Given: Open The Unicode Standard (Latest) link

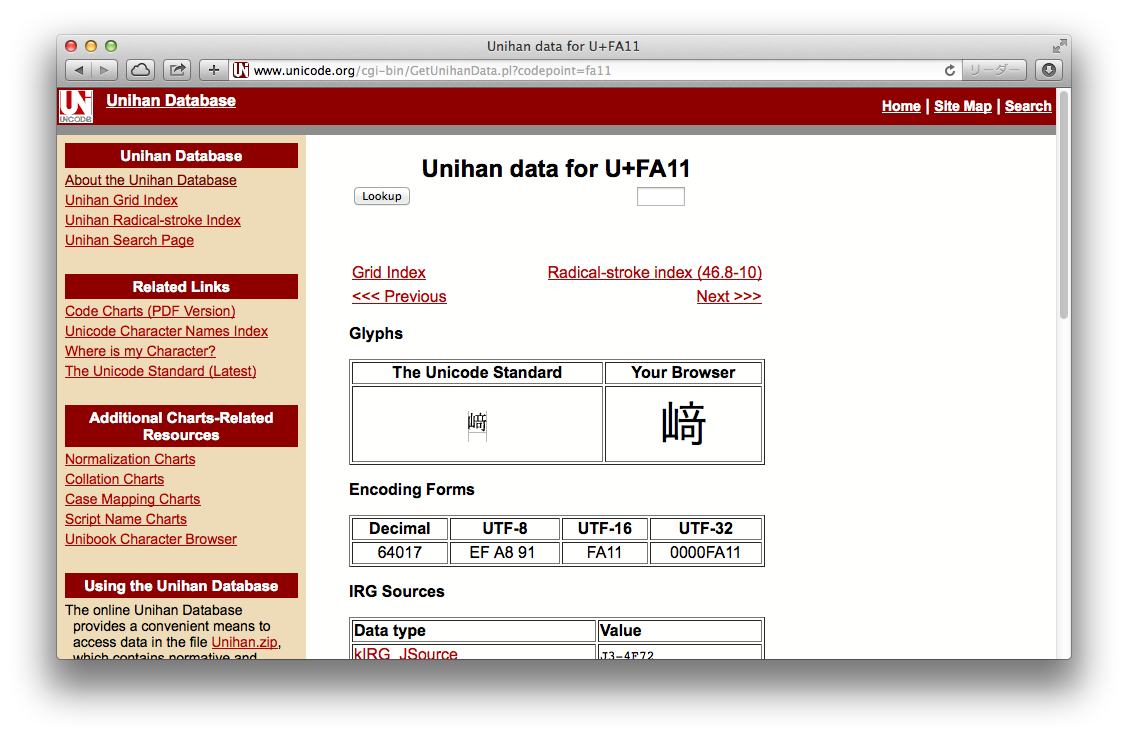Looking at the screenshot, I should tap(160, 371).
